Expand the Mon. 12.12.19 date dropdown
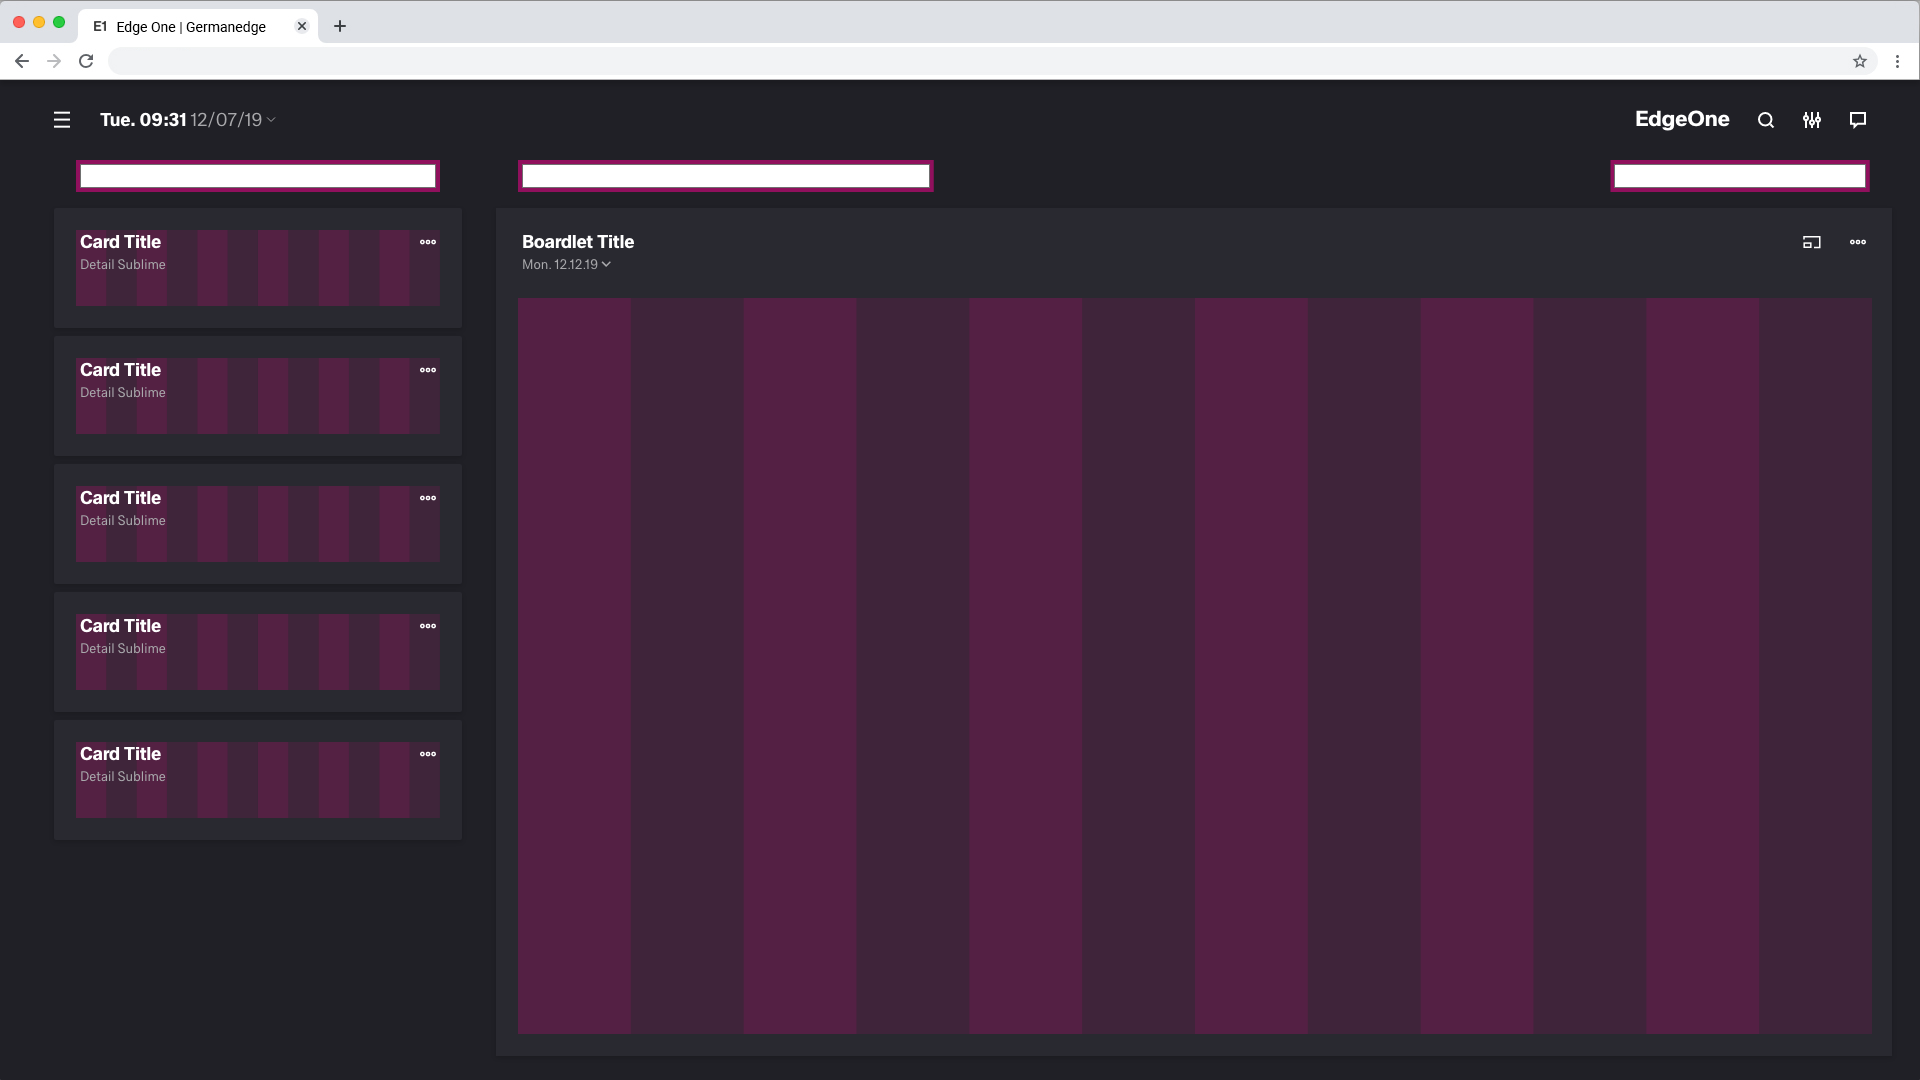1920x1080 pixels. pyautogui.click(x=567, y=265)
